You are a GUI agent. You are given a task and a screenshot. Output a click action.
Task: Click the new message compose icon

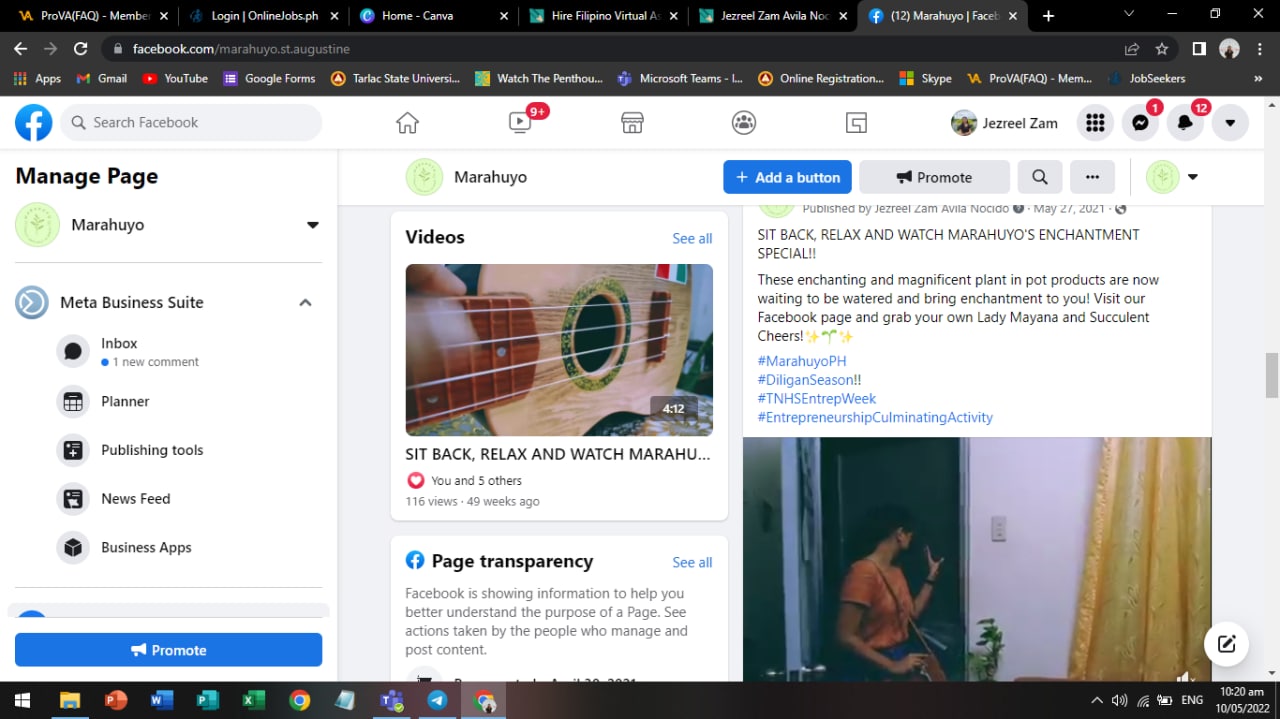1227,644
